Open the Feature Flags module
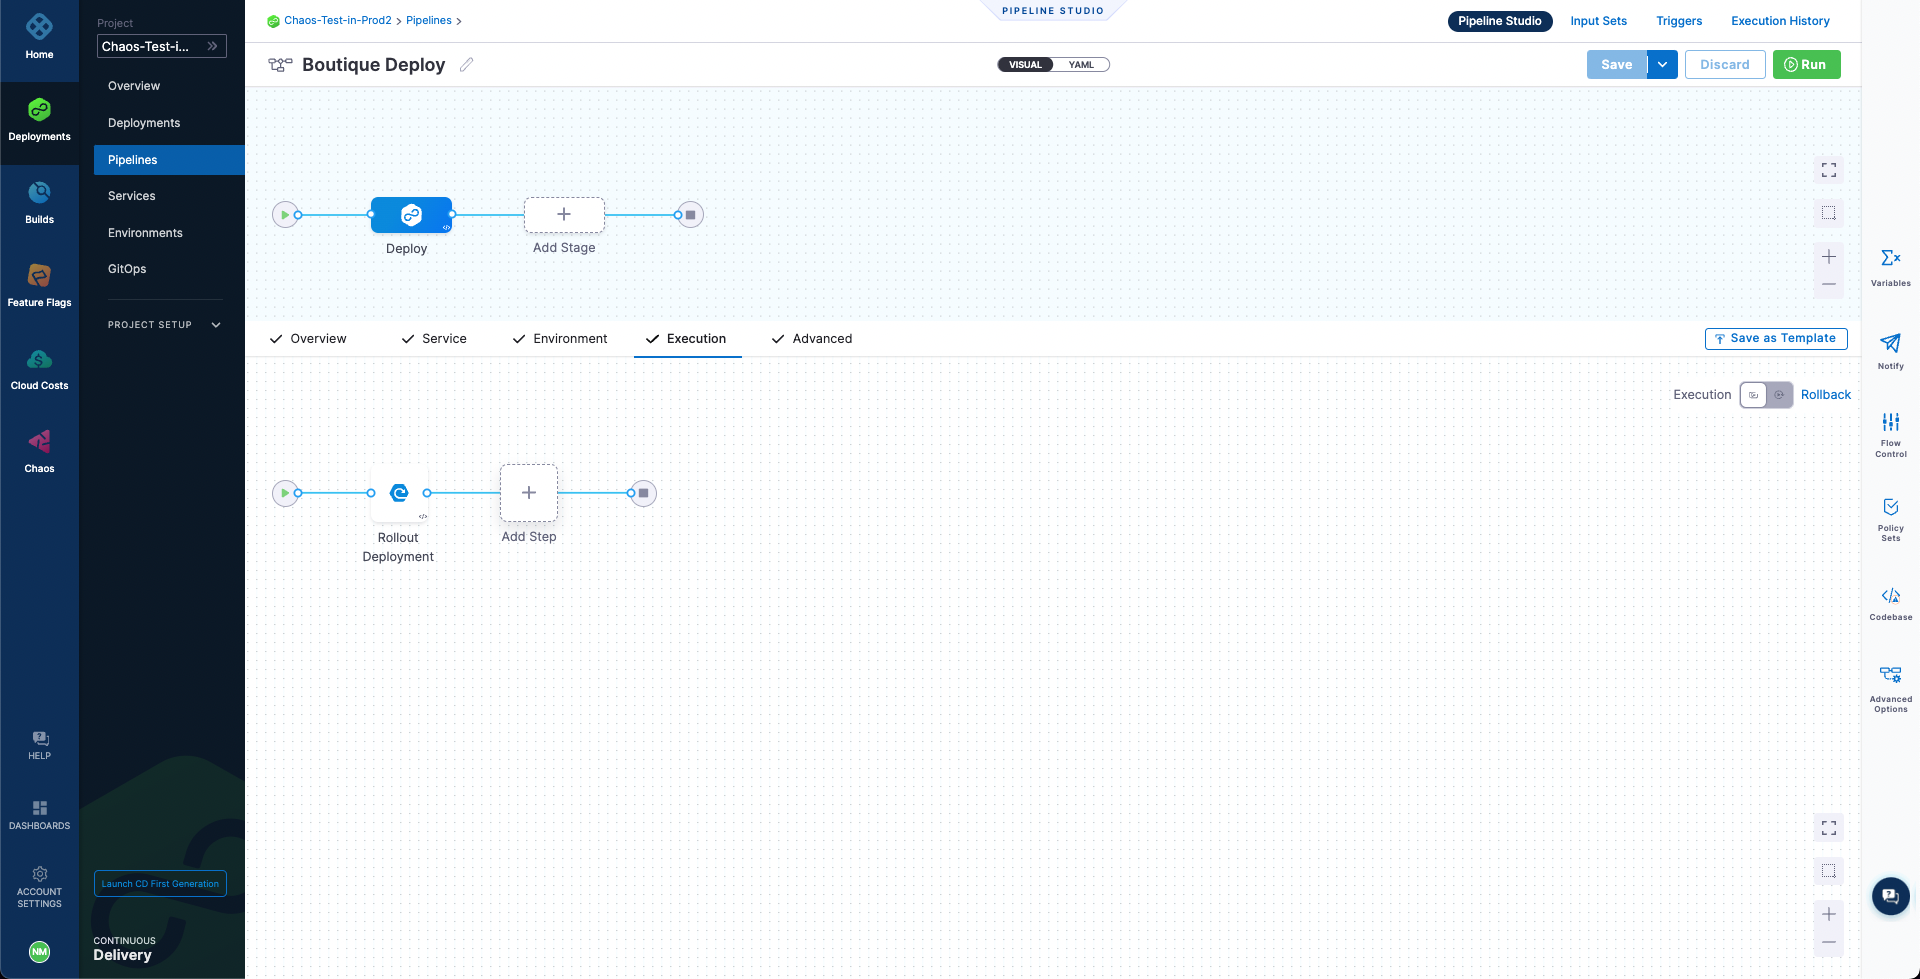The width and height of the screenshot is (1920, 979). coord(39,285)
